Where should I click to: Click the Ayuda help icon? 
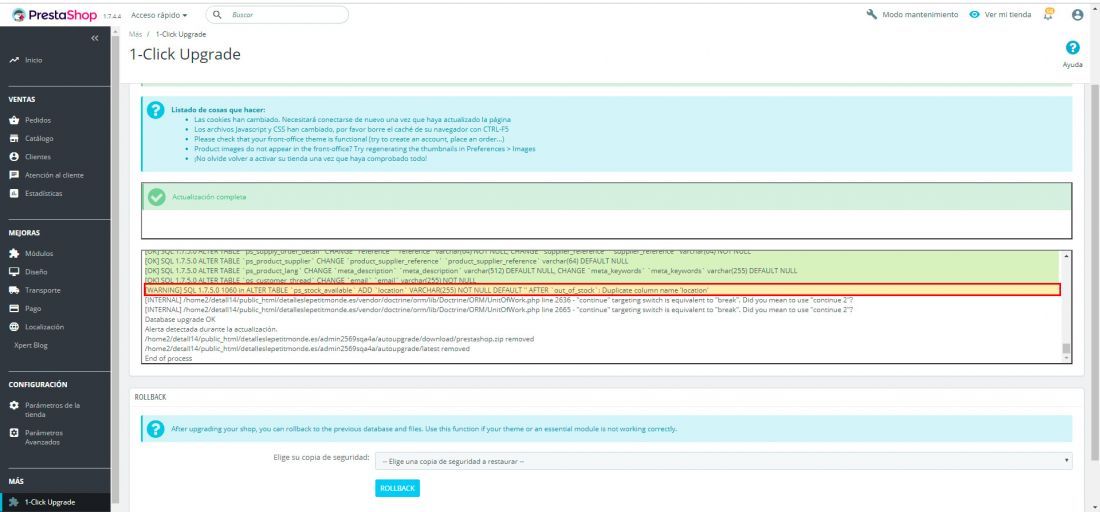click(1072, 47)
